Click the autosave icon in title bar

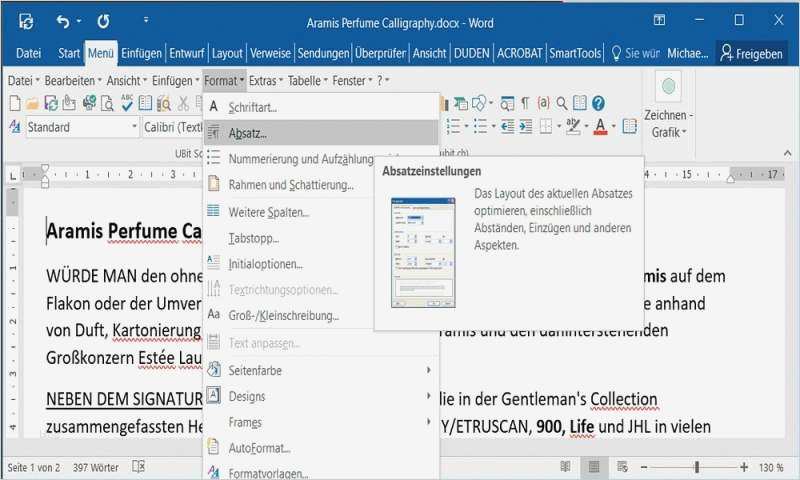pos(26,21)
